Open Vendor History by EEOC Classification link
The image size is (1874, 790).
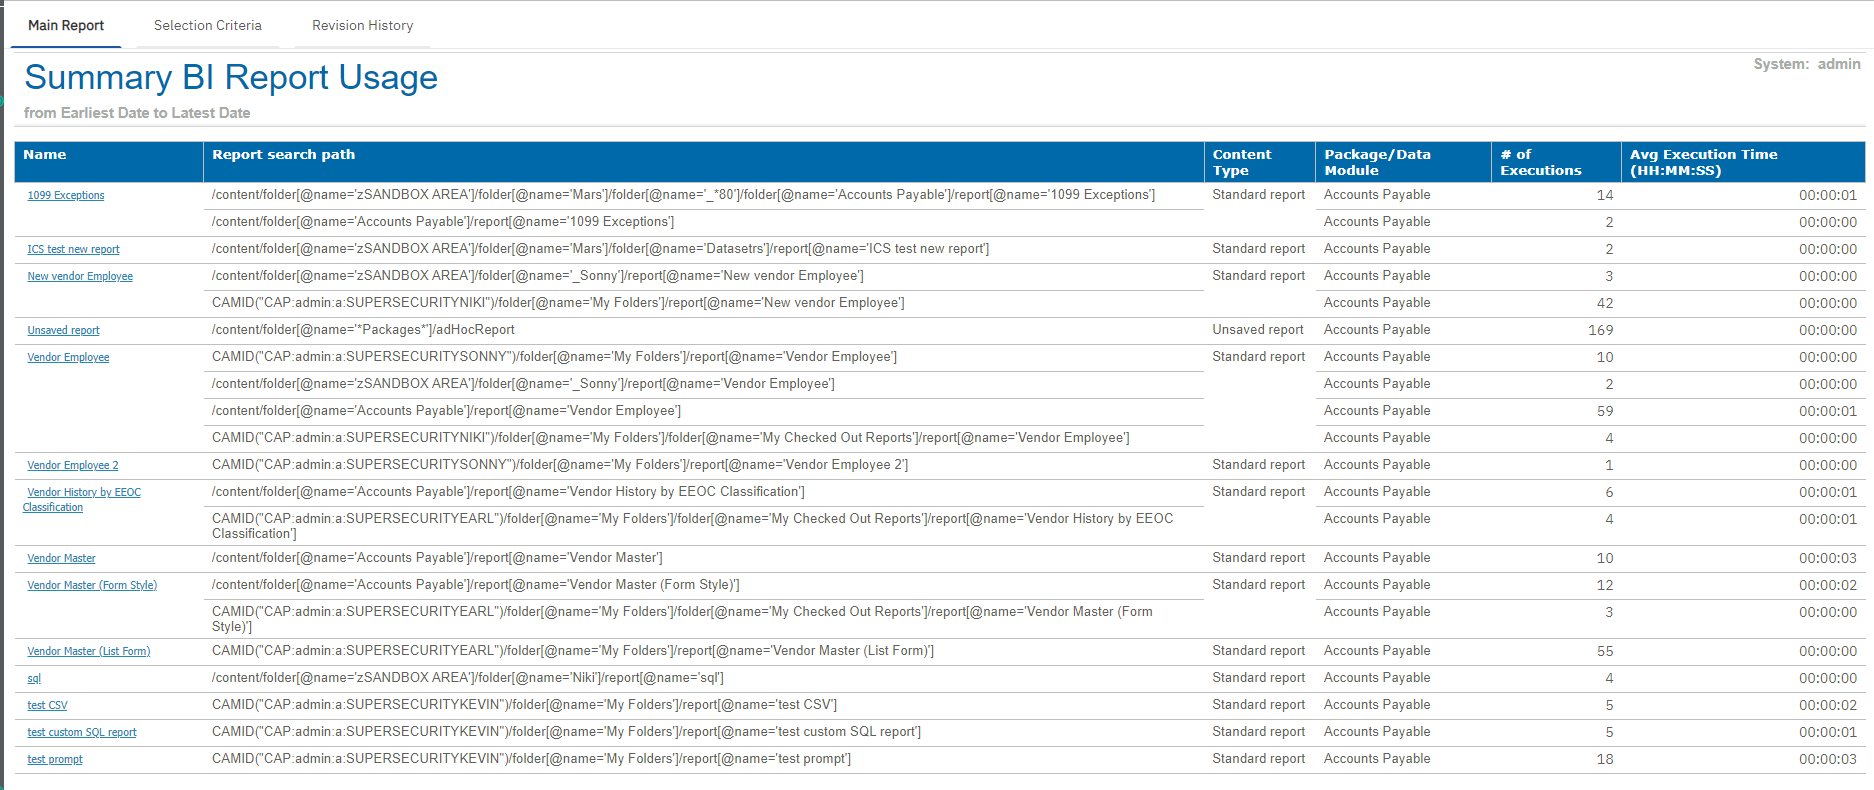pyautogui.click(x=84, y=493)
